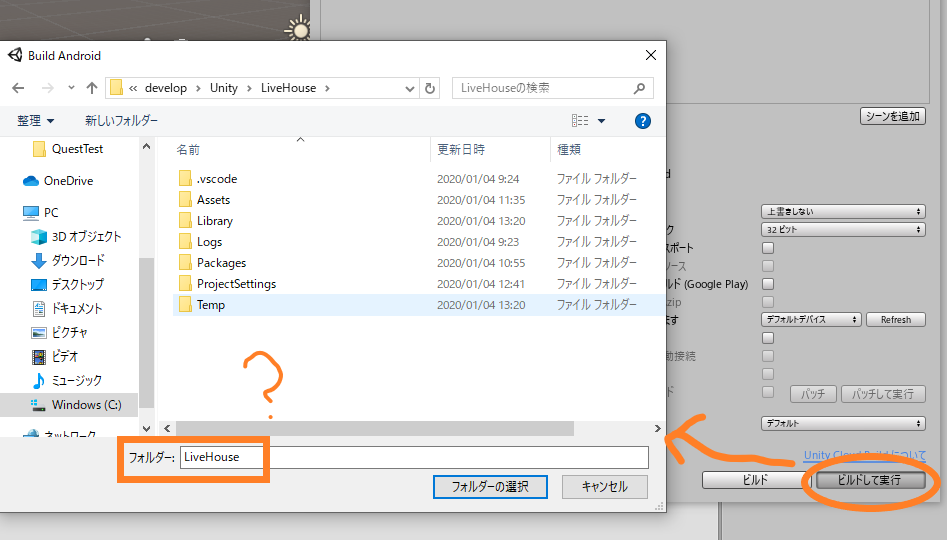947x540 pixels.
Task: Cancel the Build Android dialog
Action: tap(605, 487)
